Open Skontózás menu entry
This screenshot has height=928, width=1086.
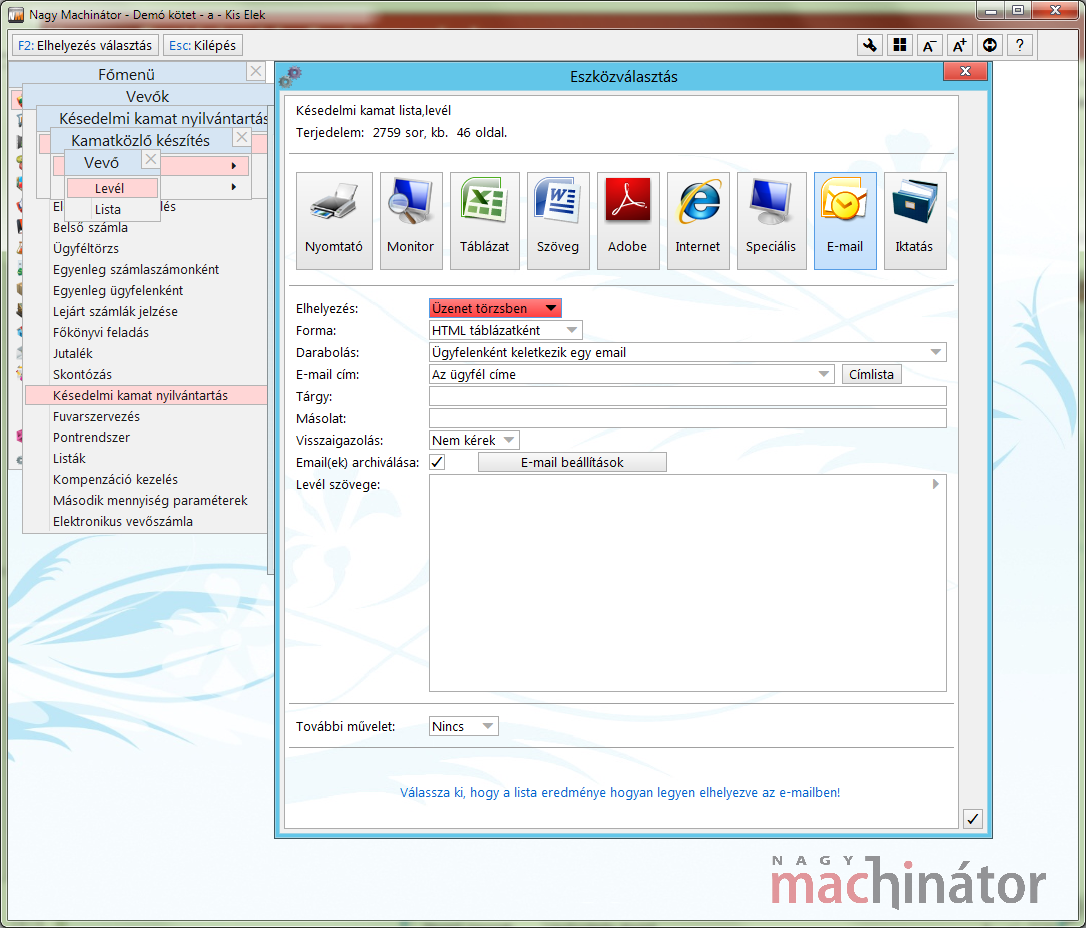click(82, 374)
